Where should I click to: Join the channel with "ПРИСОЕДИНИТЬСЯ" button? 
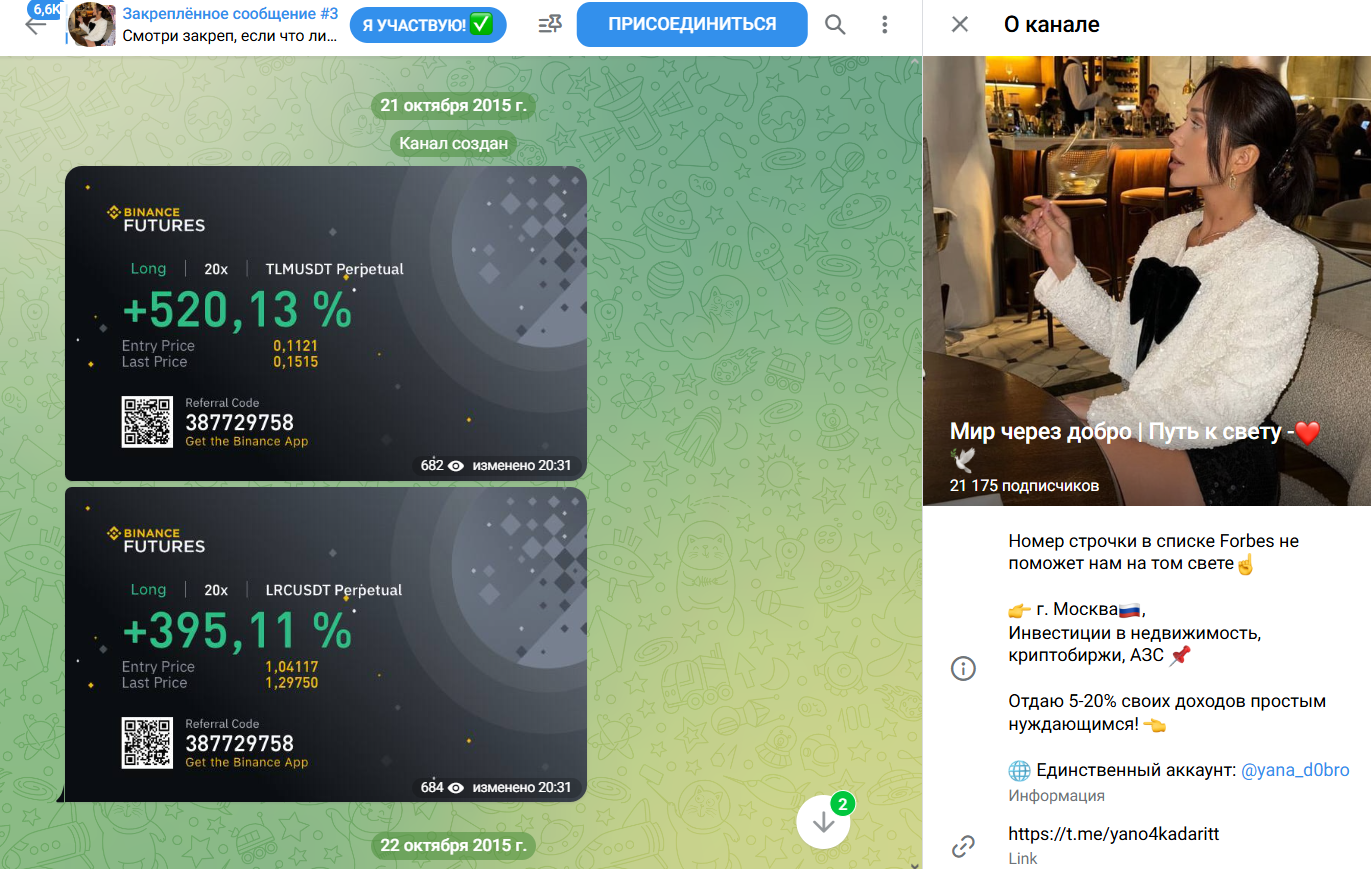(x=692, y=24)
